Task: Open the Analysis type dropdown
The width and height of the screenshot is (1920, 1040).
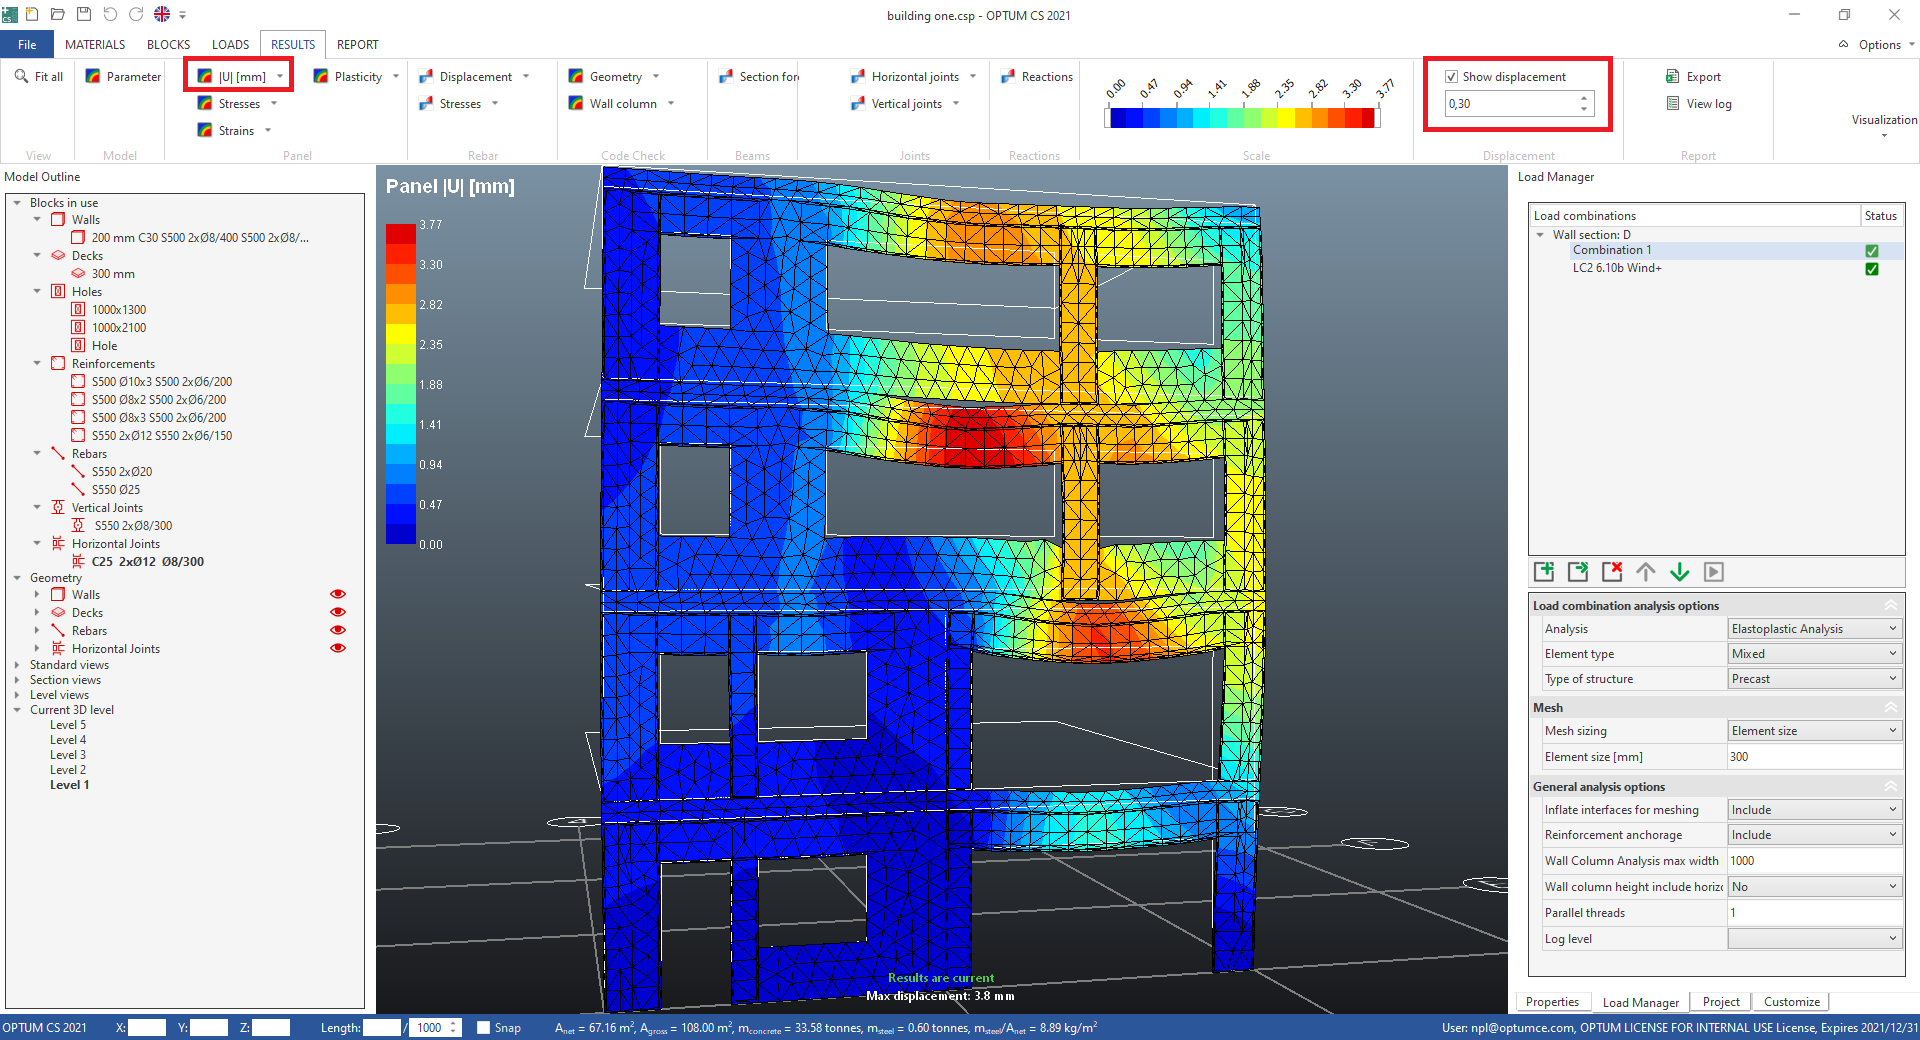Action: [x=1814, y=629]
